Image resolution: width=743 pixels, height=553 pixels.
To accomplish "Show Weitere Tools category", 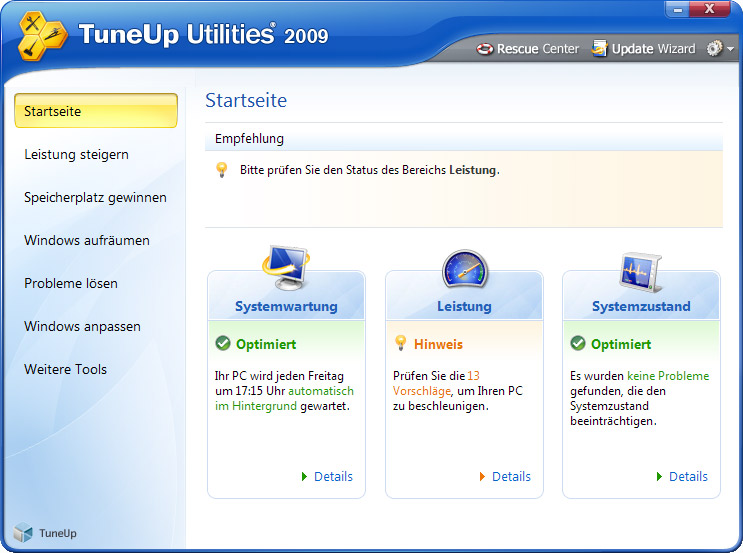I will point(65,369).
